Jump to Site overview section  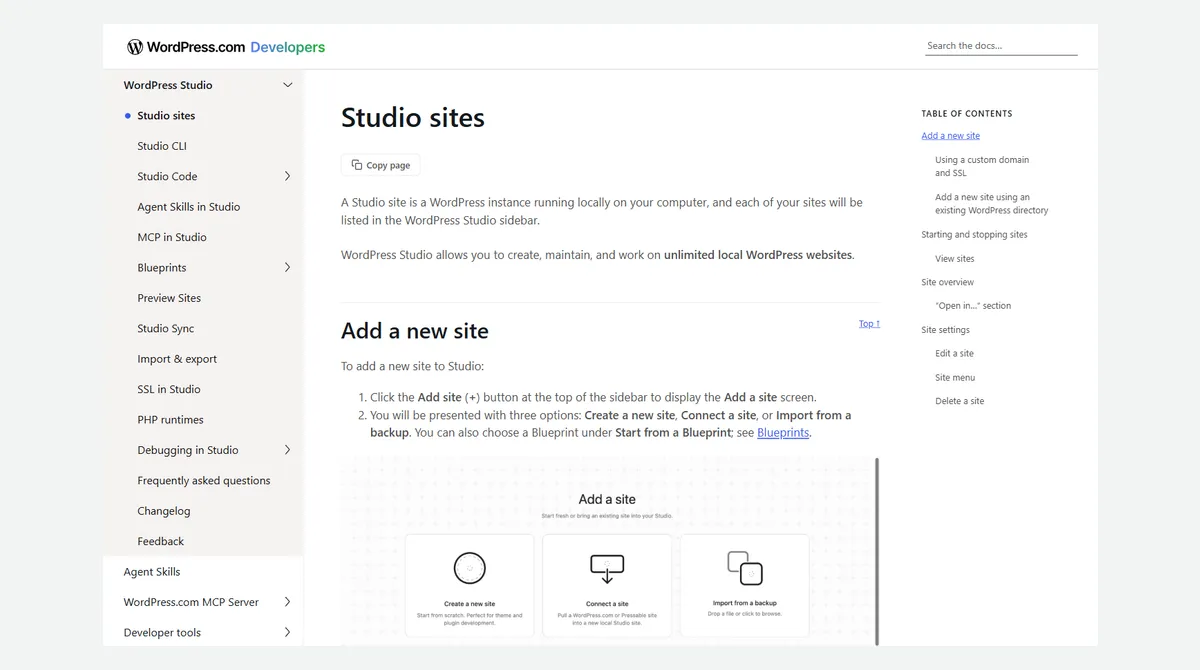[947, 282]
